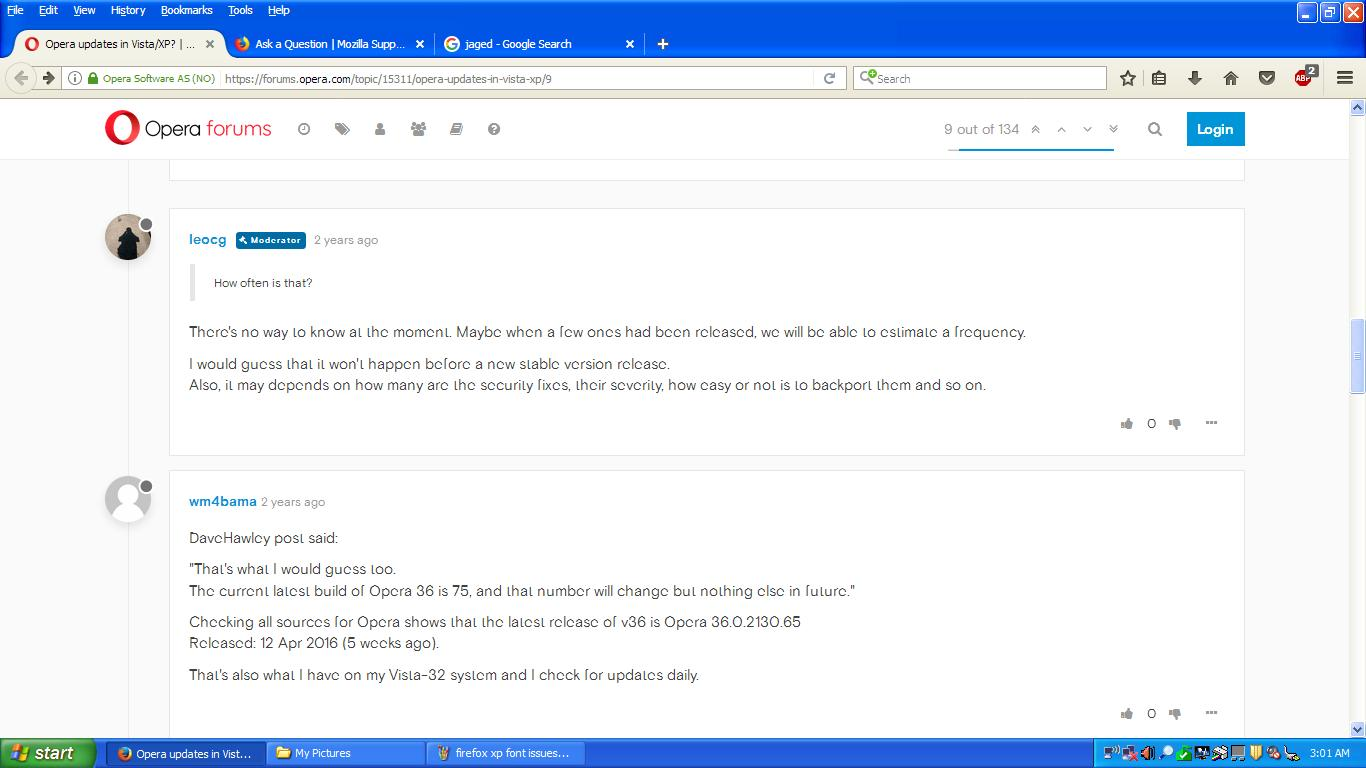
Task: Open the Users (single person) forum icon
Action: click(380, 129)
